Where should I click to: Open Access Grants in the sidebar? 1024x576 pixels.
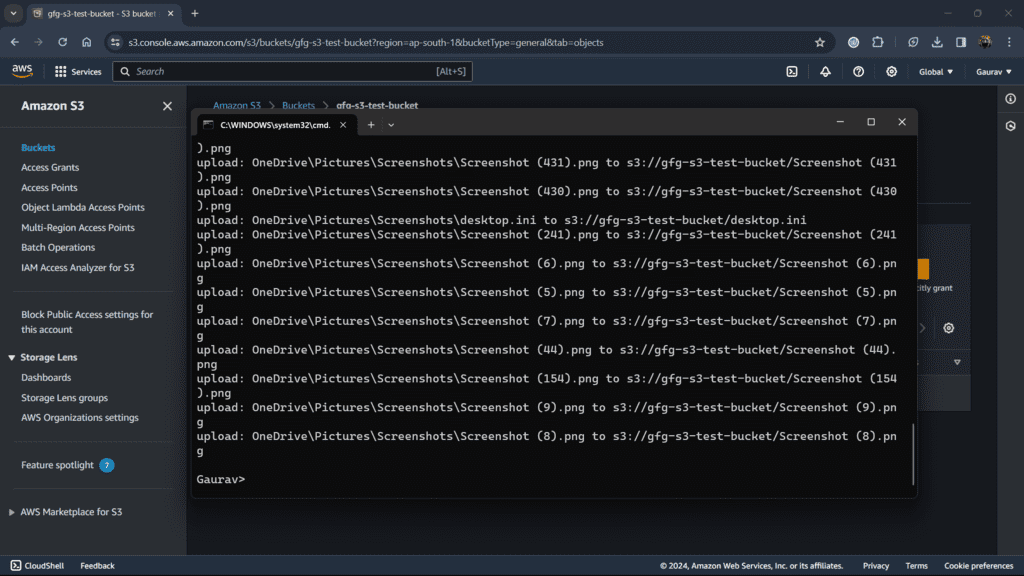click(50, 167)
